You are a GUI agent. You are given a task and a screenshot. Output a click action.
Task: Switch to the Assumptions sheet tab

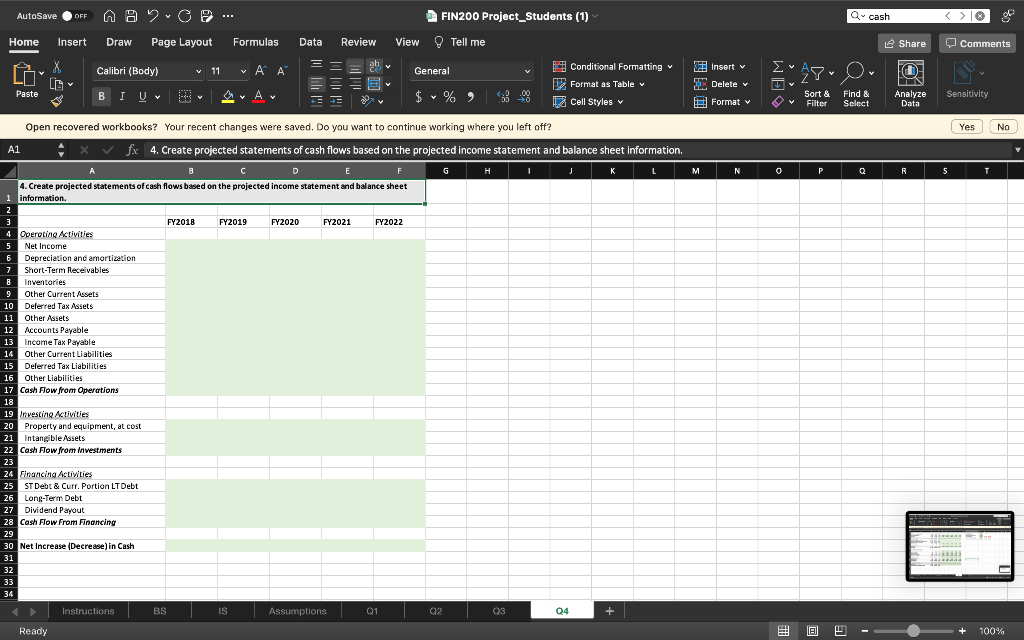point(298,610)
